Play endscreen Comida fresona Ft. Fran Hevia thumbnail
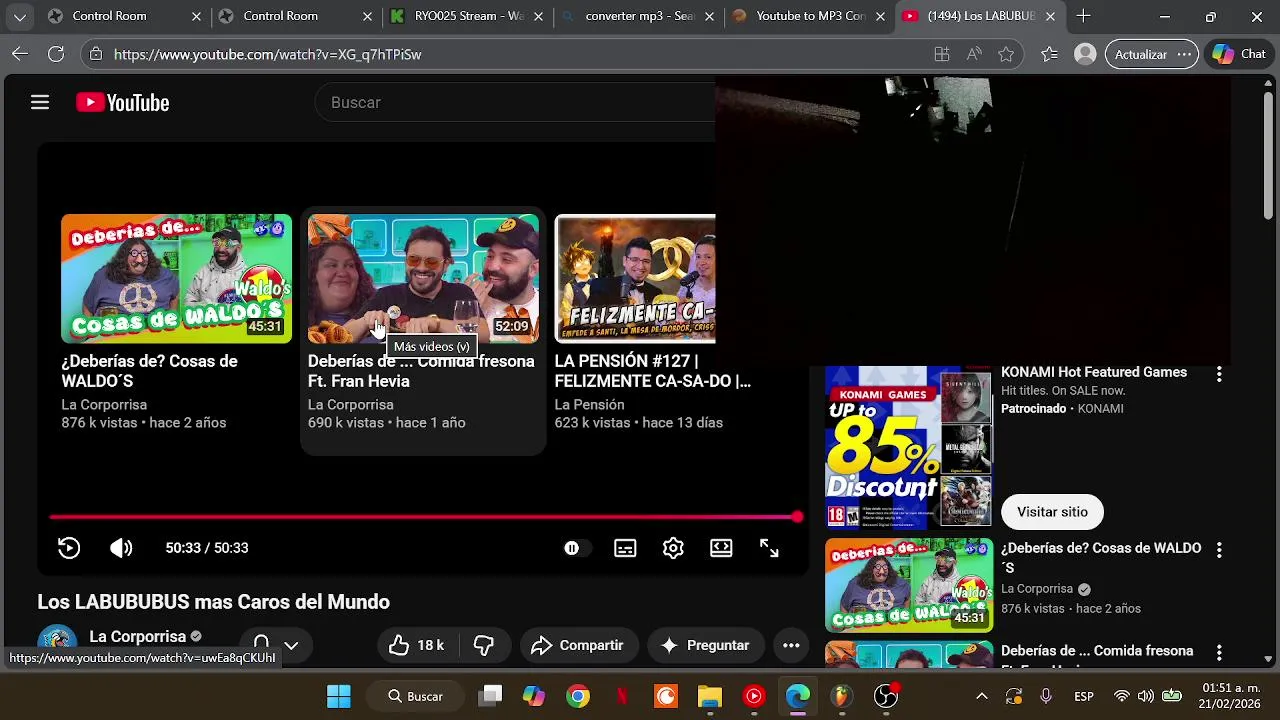1280x720 pixels. [423, 278]
